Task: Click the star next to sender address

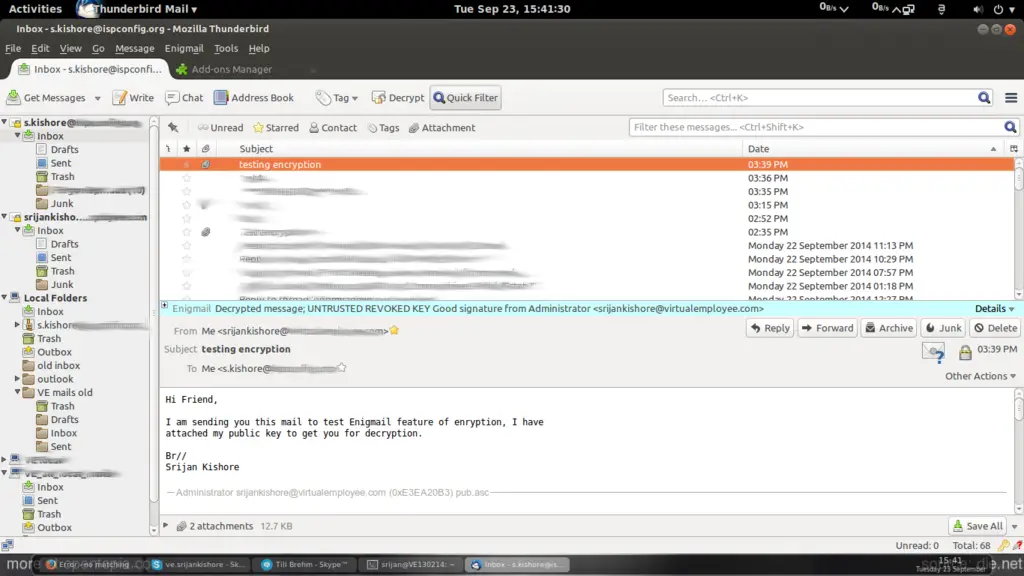Action: click(394, 330)
